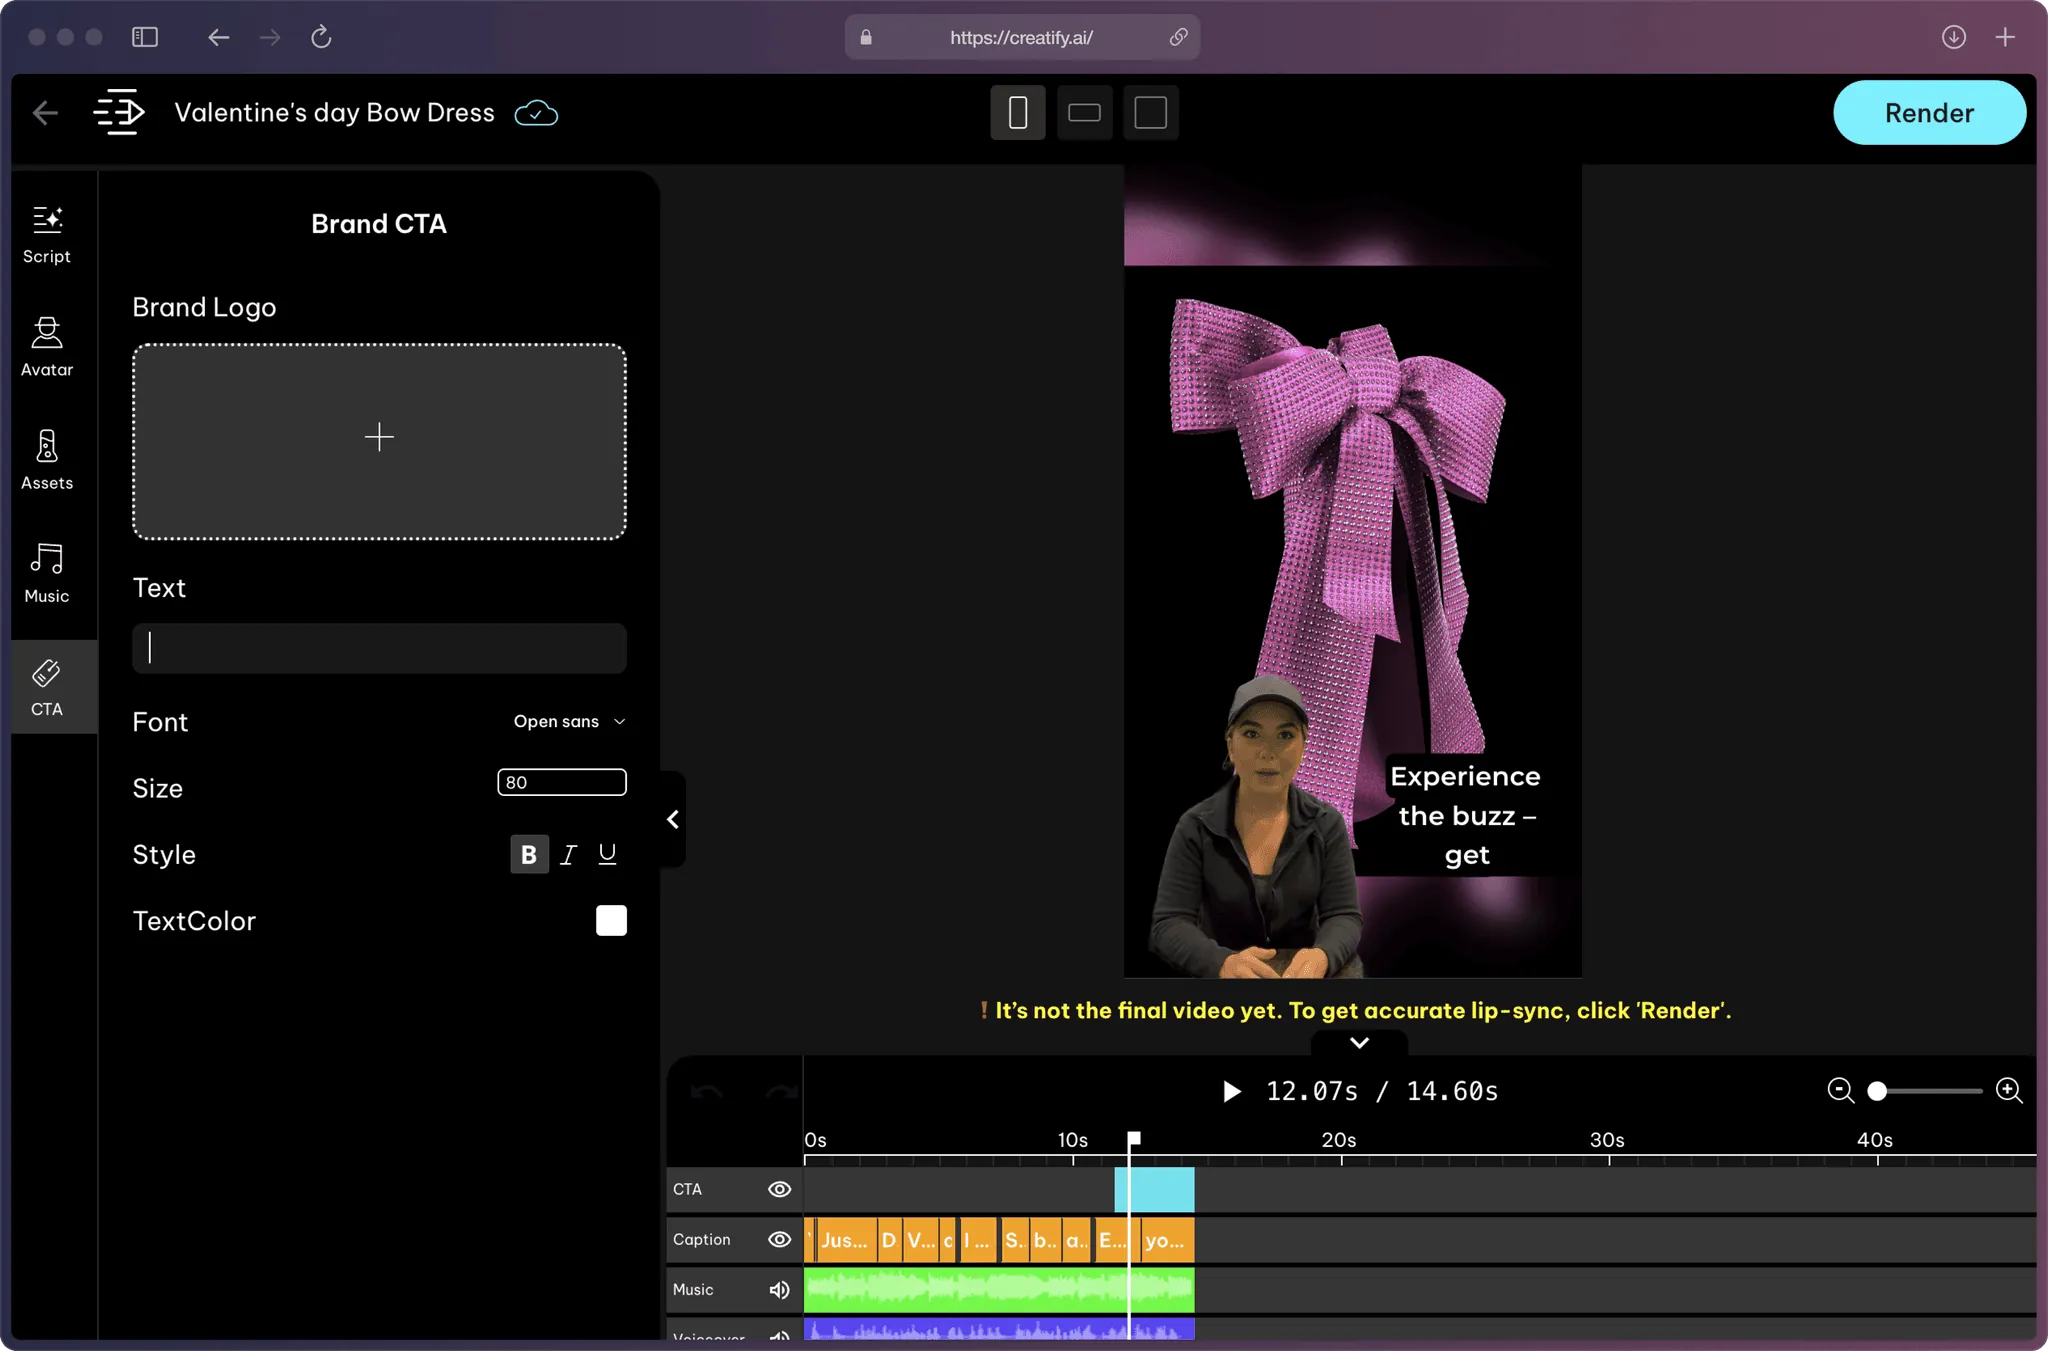Click the redo arrow in the timeline
The height and width of the screenshot is (1351, 2048).
(x=782, y=1092)
